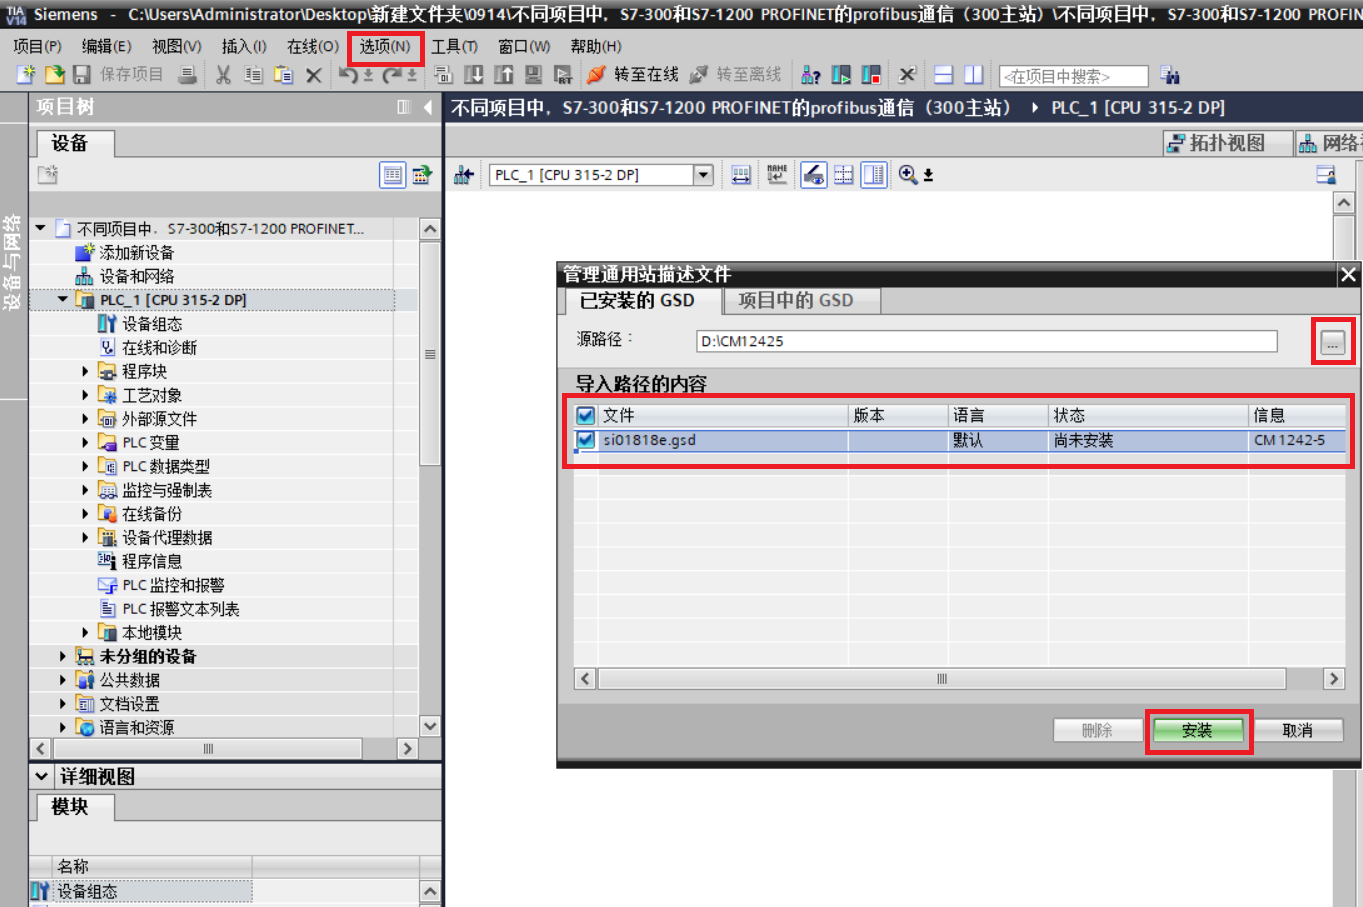The image size is (1363, 907).
Task: Open the PLC_1 [CPU 315-2 DP] device dropdown
Action: tap(703, 175)
